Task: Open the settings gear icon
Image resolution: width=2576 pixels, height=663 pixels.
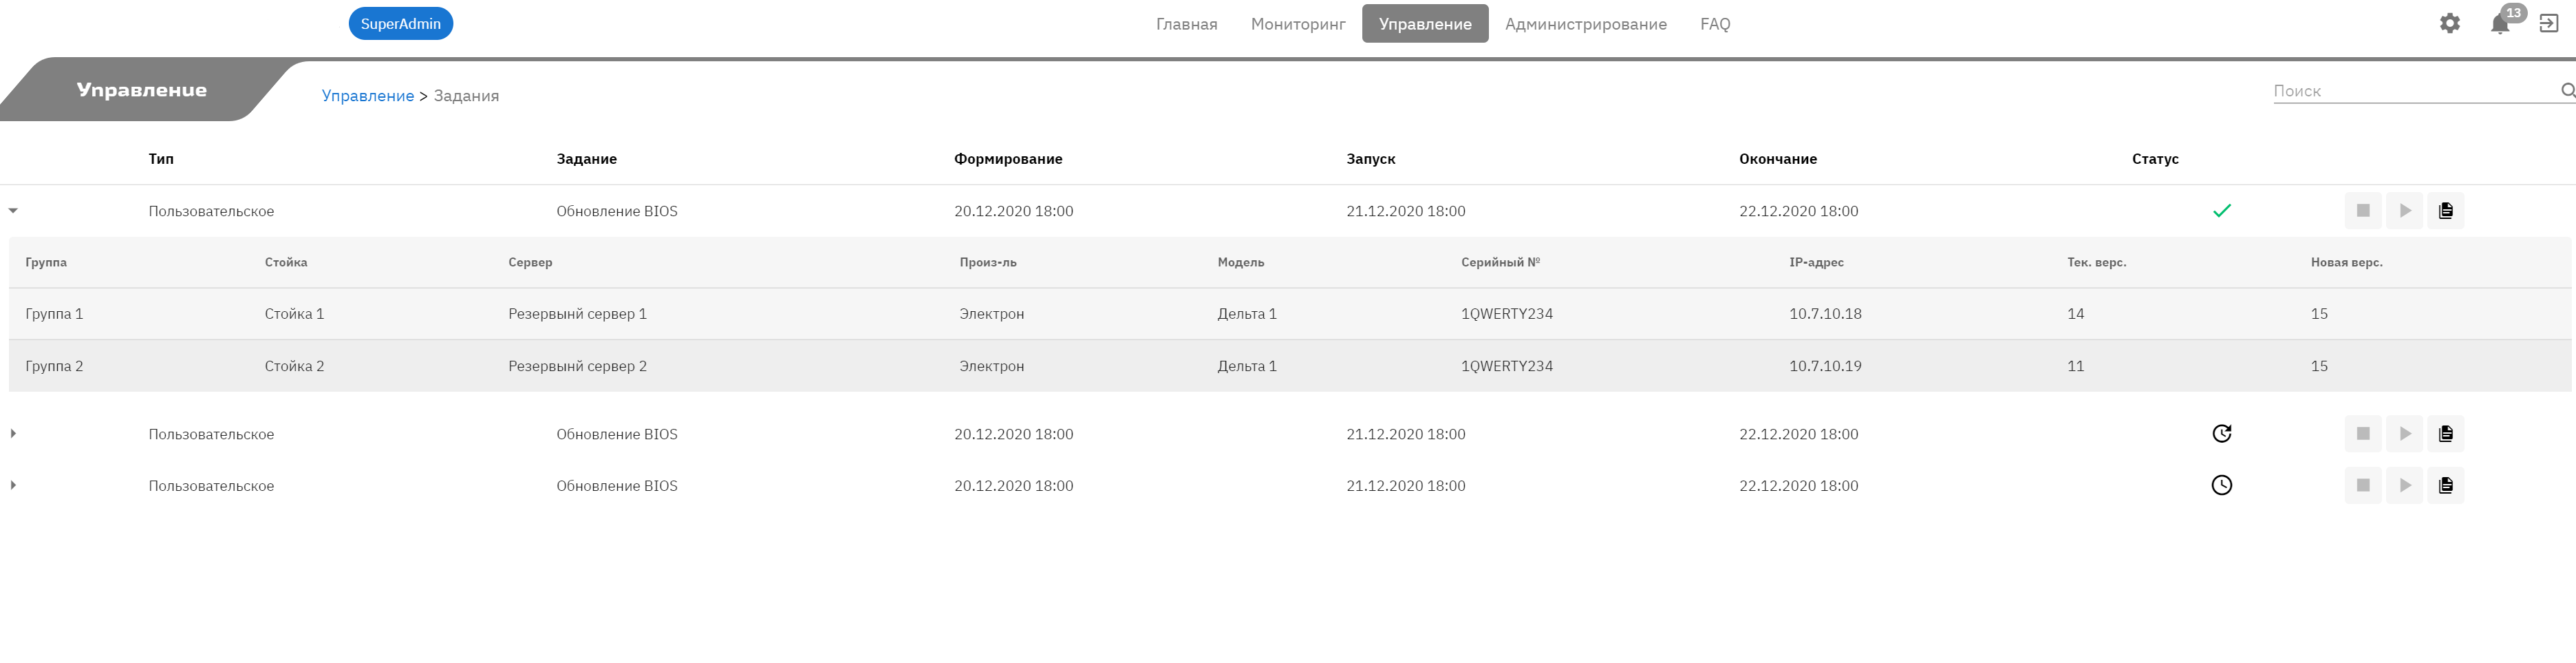Action: pos(2450,23)
